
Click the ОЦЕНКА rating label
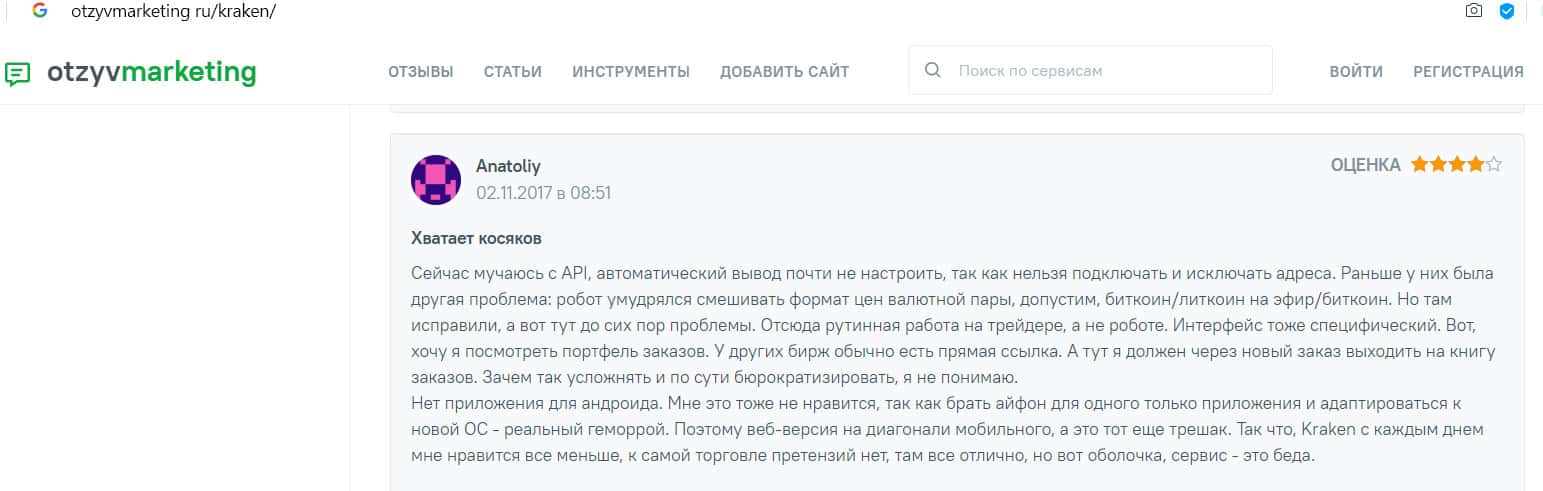(x=1365, y=165)
